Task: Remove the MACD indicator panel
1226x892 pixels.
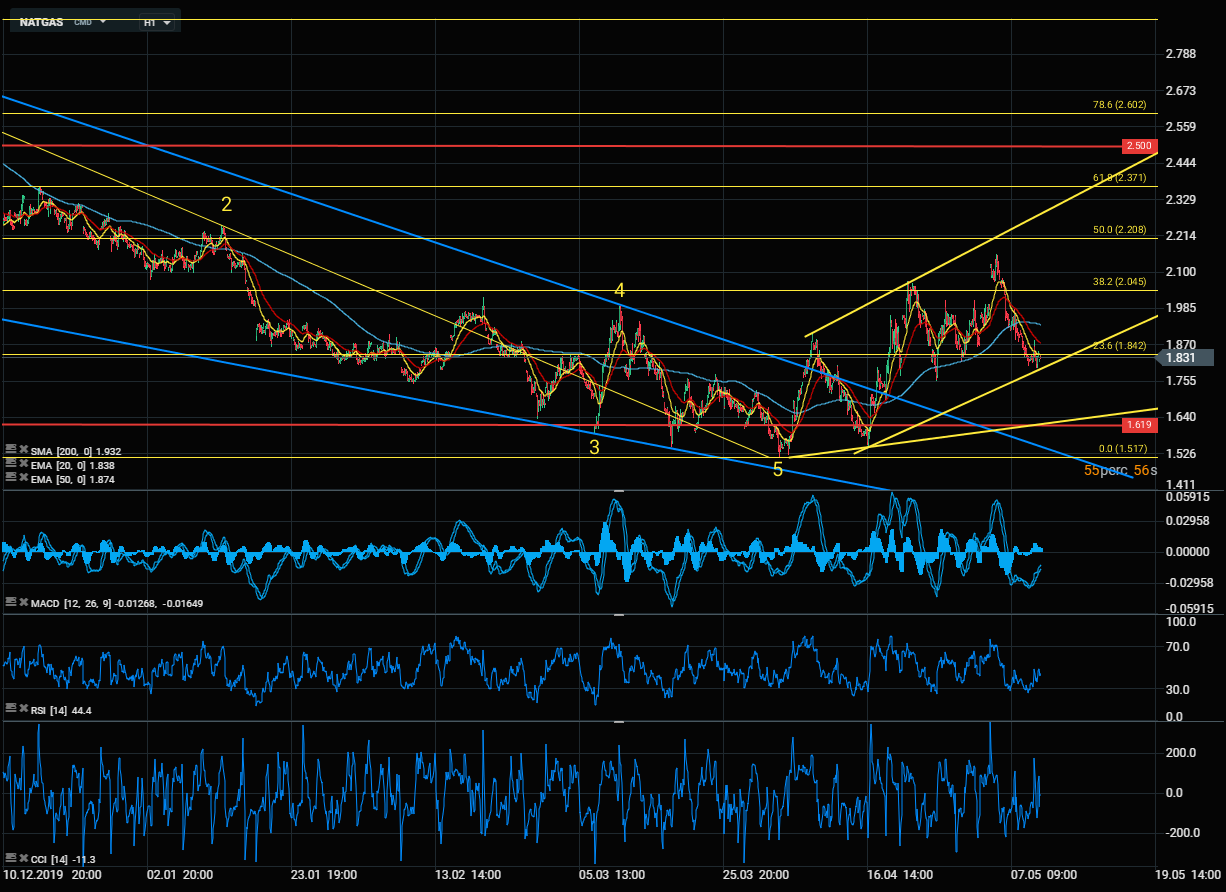Action: click(23, 602)
